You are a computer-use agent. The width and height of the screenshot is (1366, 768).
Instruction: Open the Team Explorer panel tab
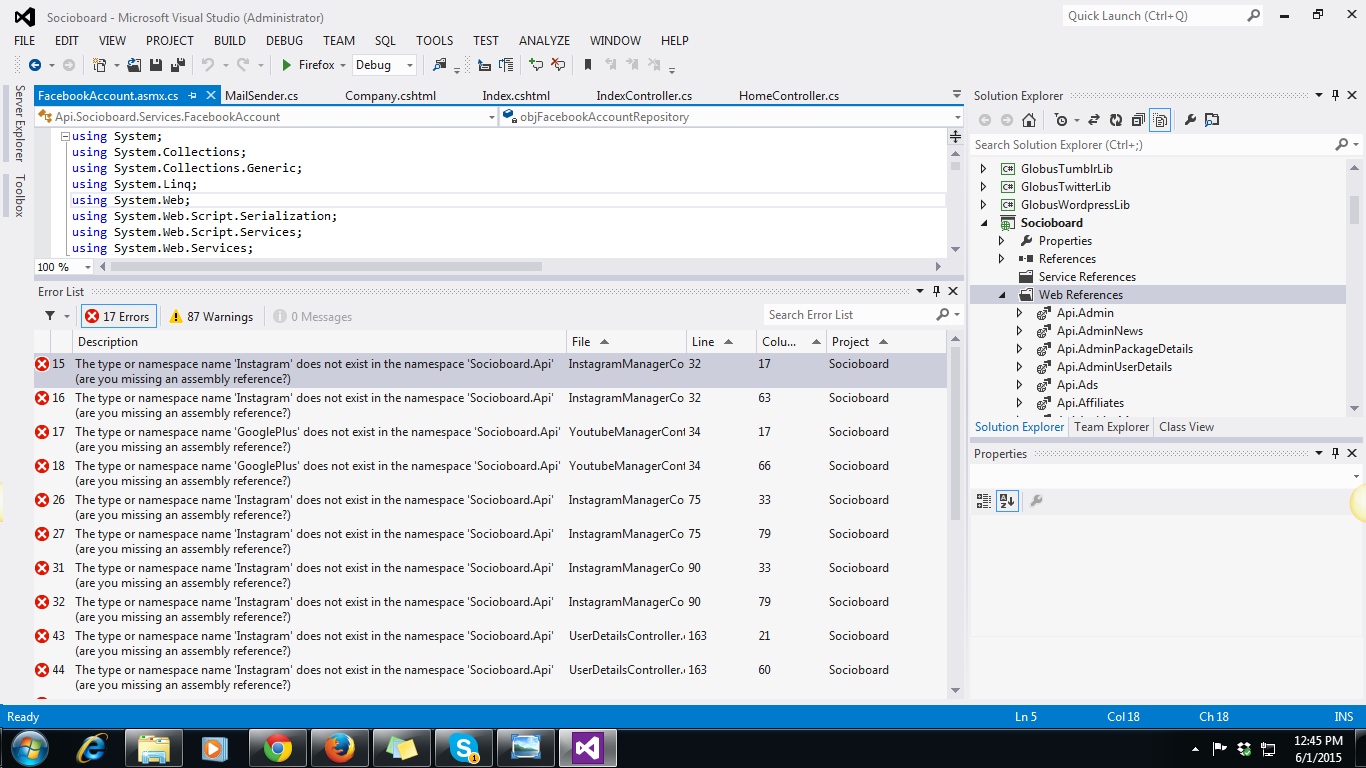click(1111, 427)
